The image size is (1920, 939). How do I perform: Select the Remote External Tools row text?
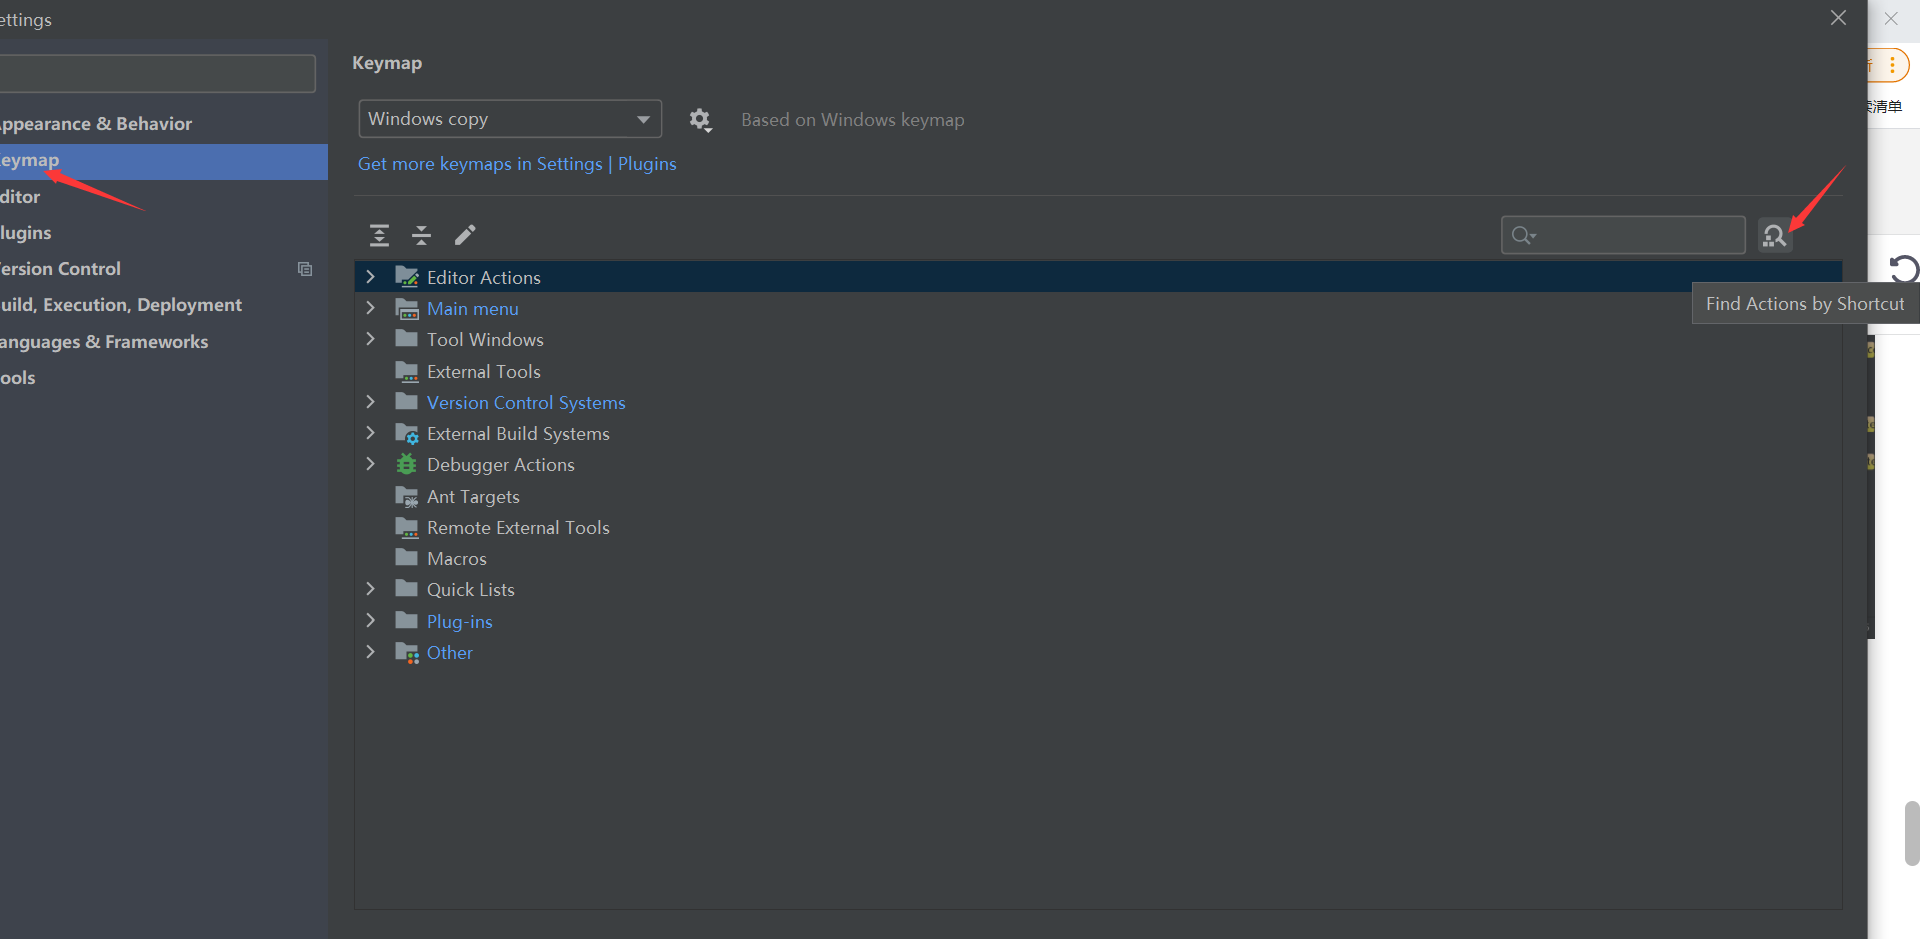tap(518, 528)
